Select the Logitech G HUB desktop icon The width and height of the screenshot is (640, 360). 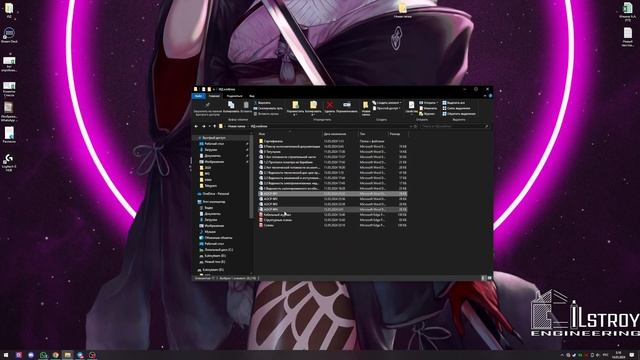pos(9,162)
